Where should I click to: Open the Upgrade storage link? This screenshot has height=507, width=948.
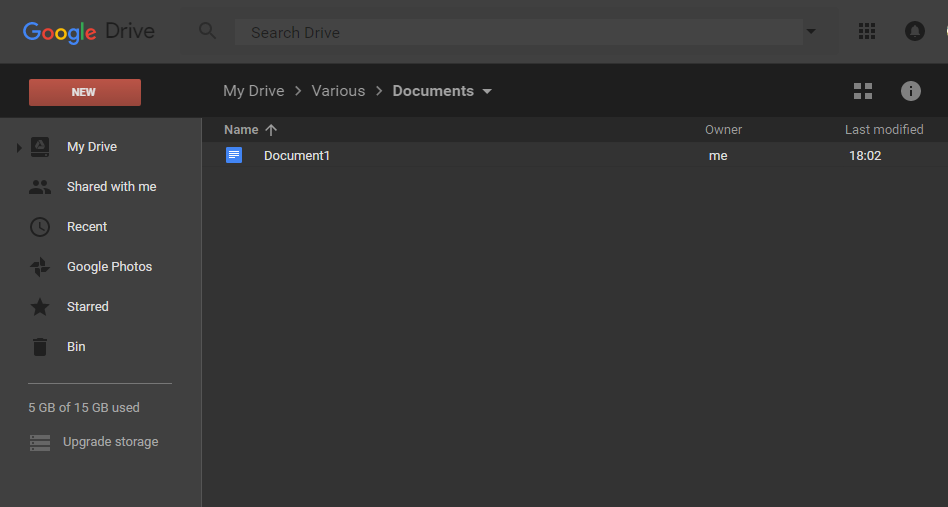[111, 442]
